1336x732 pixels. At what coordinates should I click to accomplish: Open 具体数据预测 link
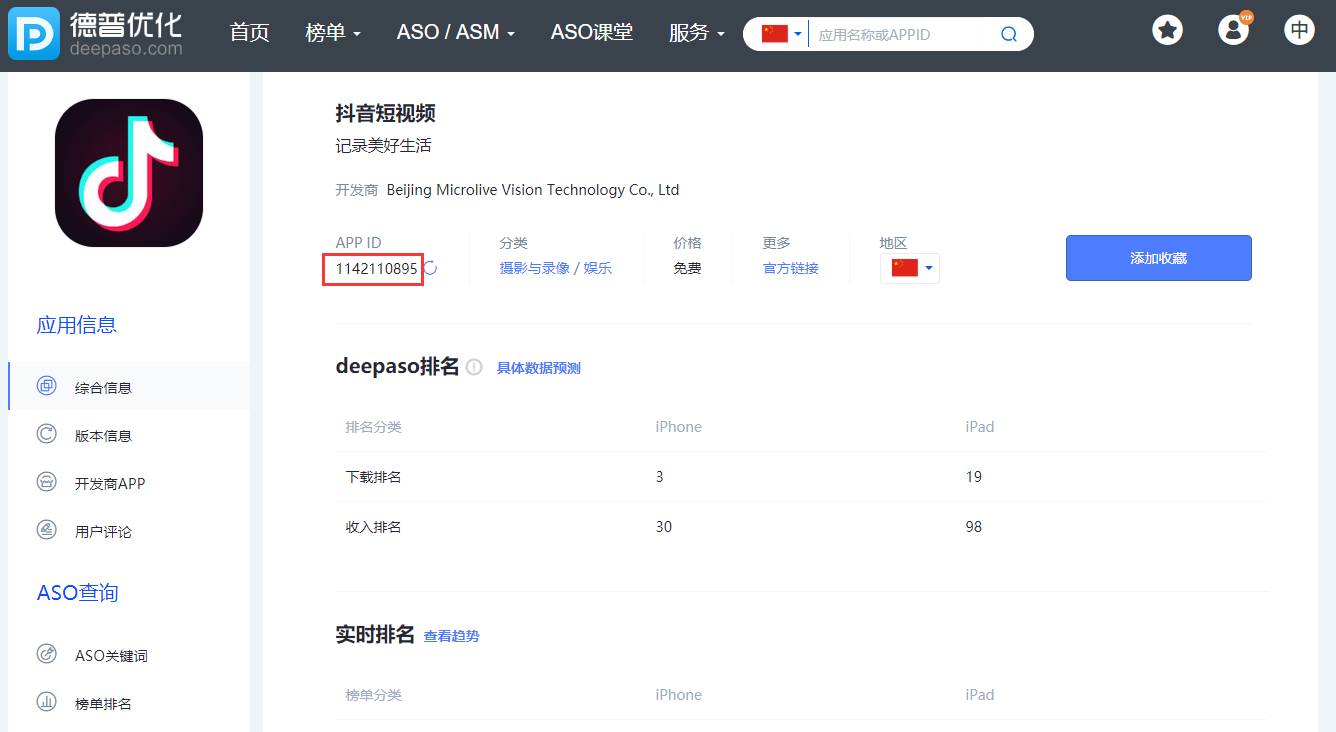tap(538, 368)
